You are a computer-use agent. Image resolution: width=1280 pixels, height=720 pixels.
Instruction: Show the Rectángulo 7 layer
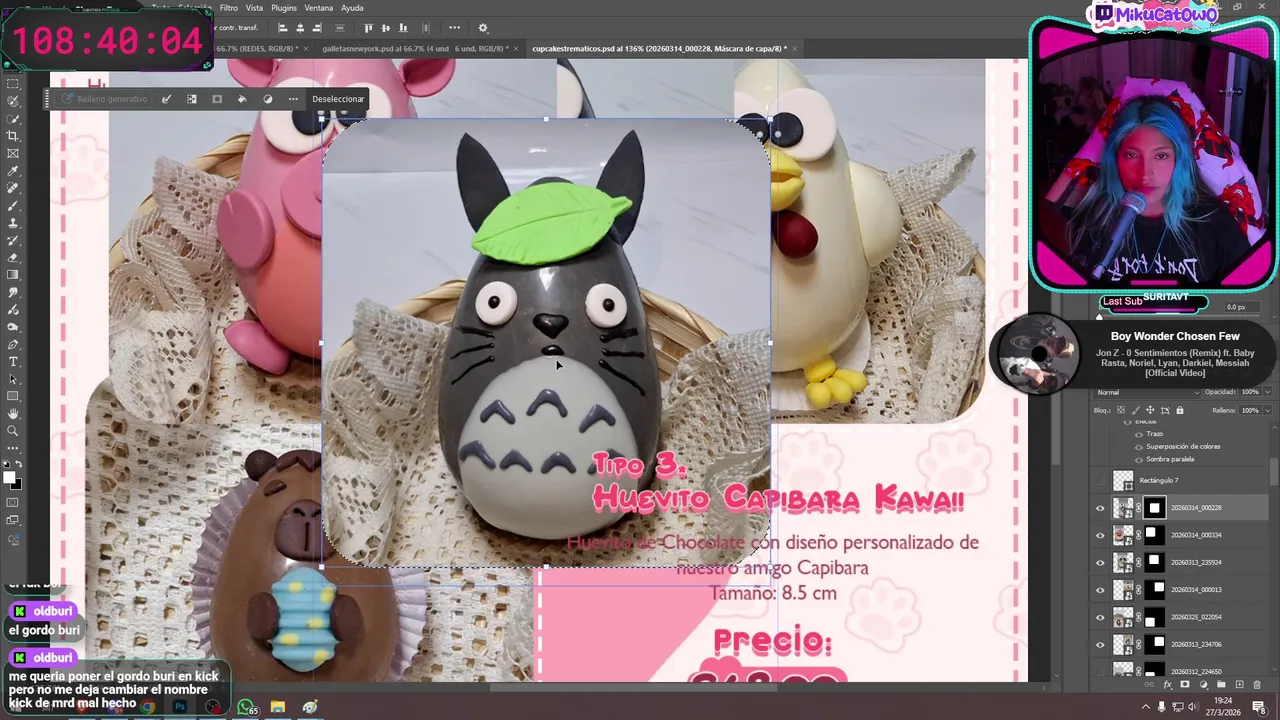pyautogui.click(x=1101, y=481)
